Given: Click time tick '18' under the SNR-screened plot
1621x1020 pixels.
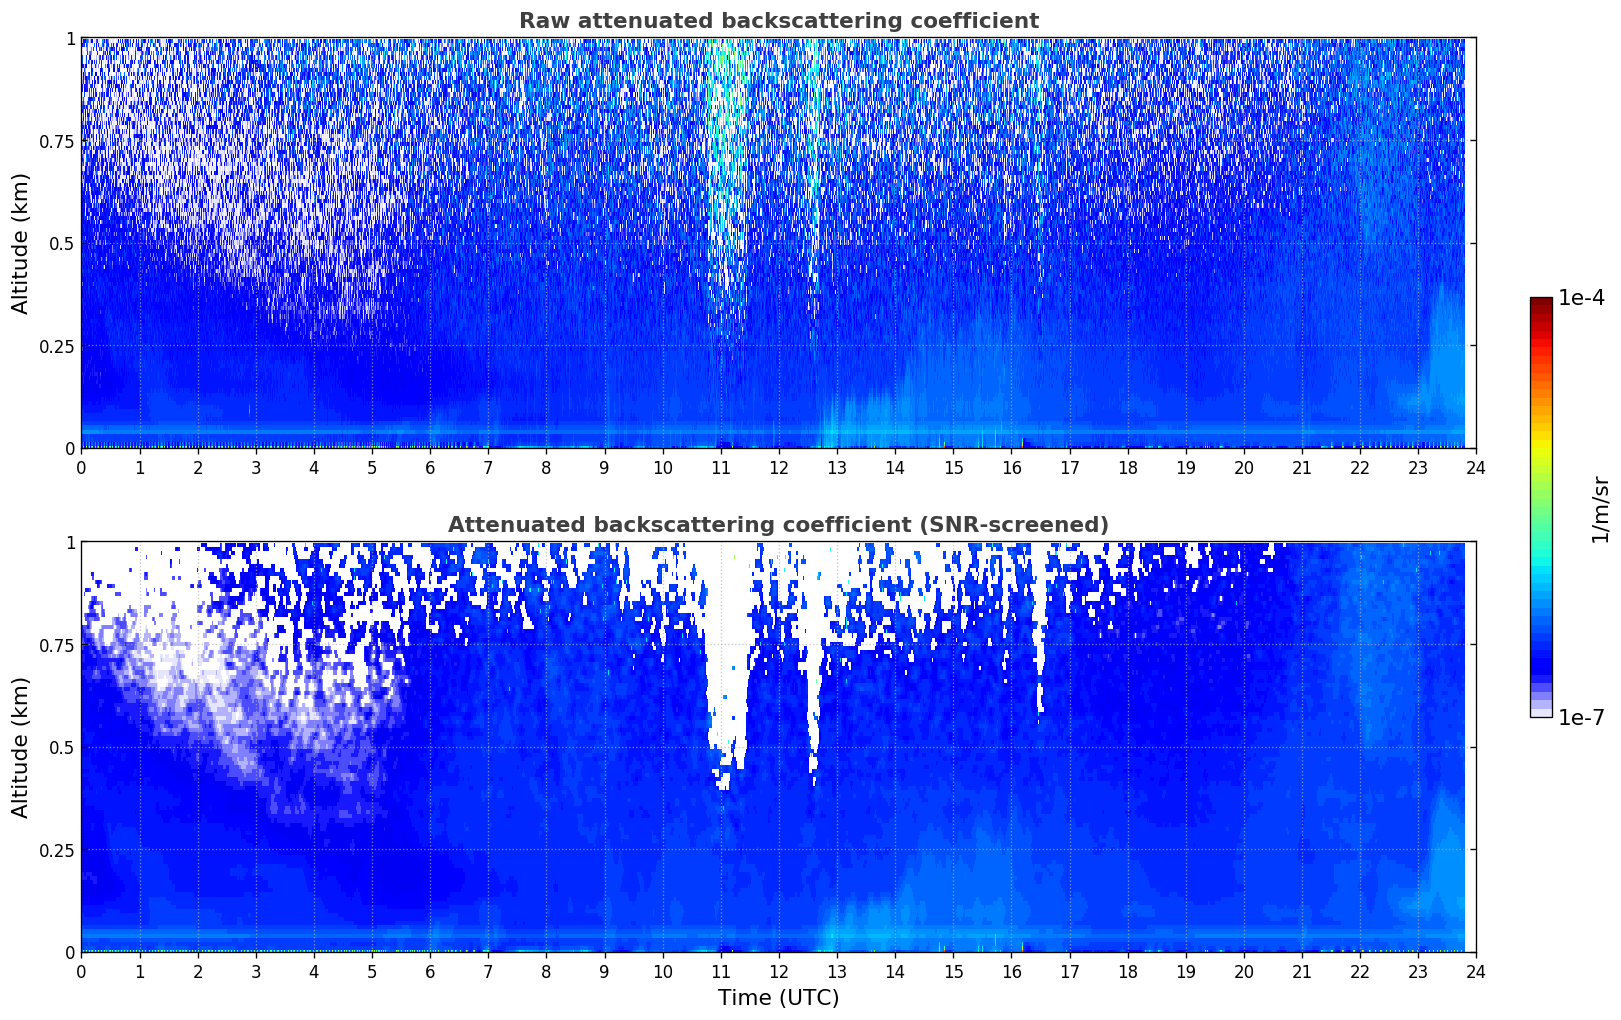Looking at the screenshot, I should (x=1127, y=971).
